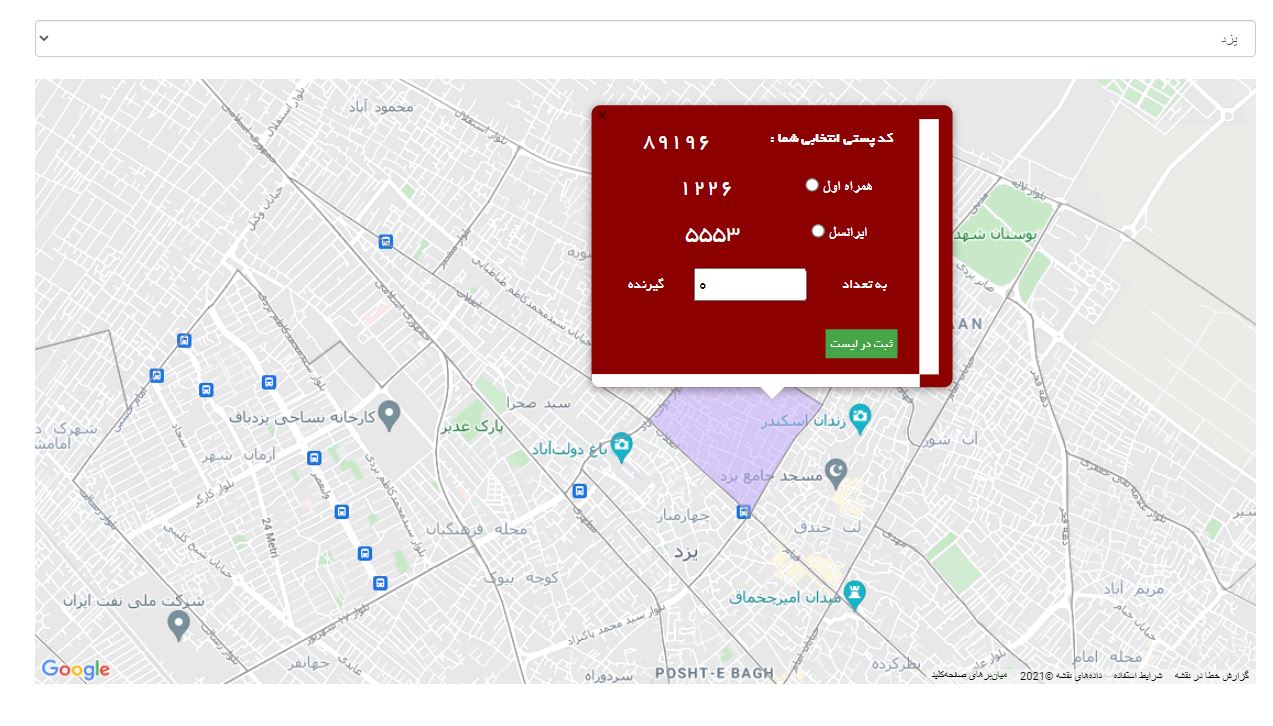Click the گیرنده label in popup

[x=646, y=284]
